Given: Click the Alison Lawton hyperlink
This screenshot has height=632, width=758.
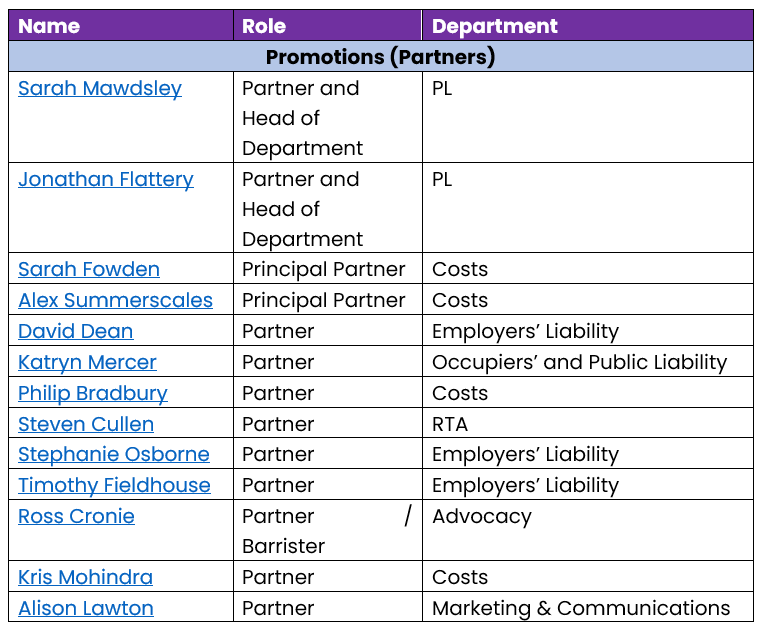Looking at the screenshot, I should 86,608.
